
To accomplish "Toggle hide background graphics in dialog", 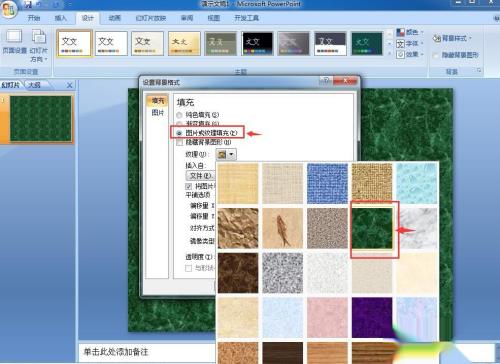I will [180, 143].
